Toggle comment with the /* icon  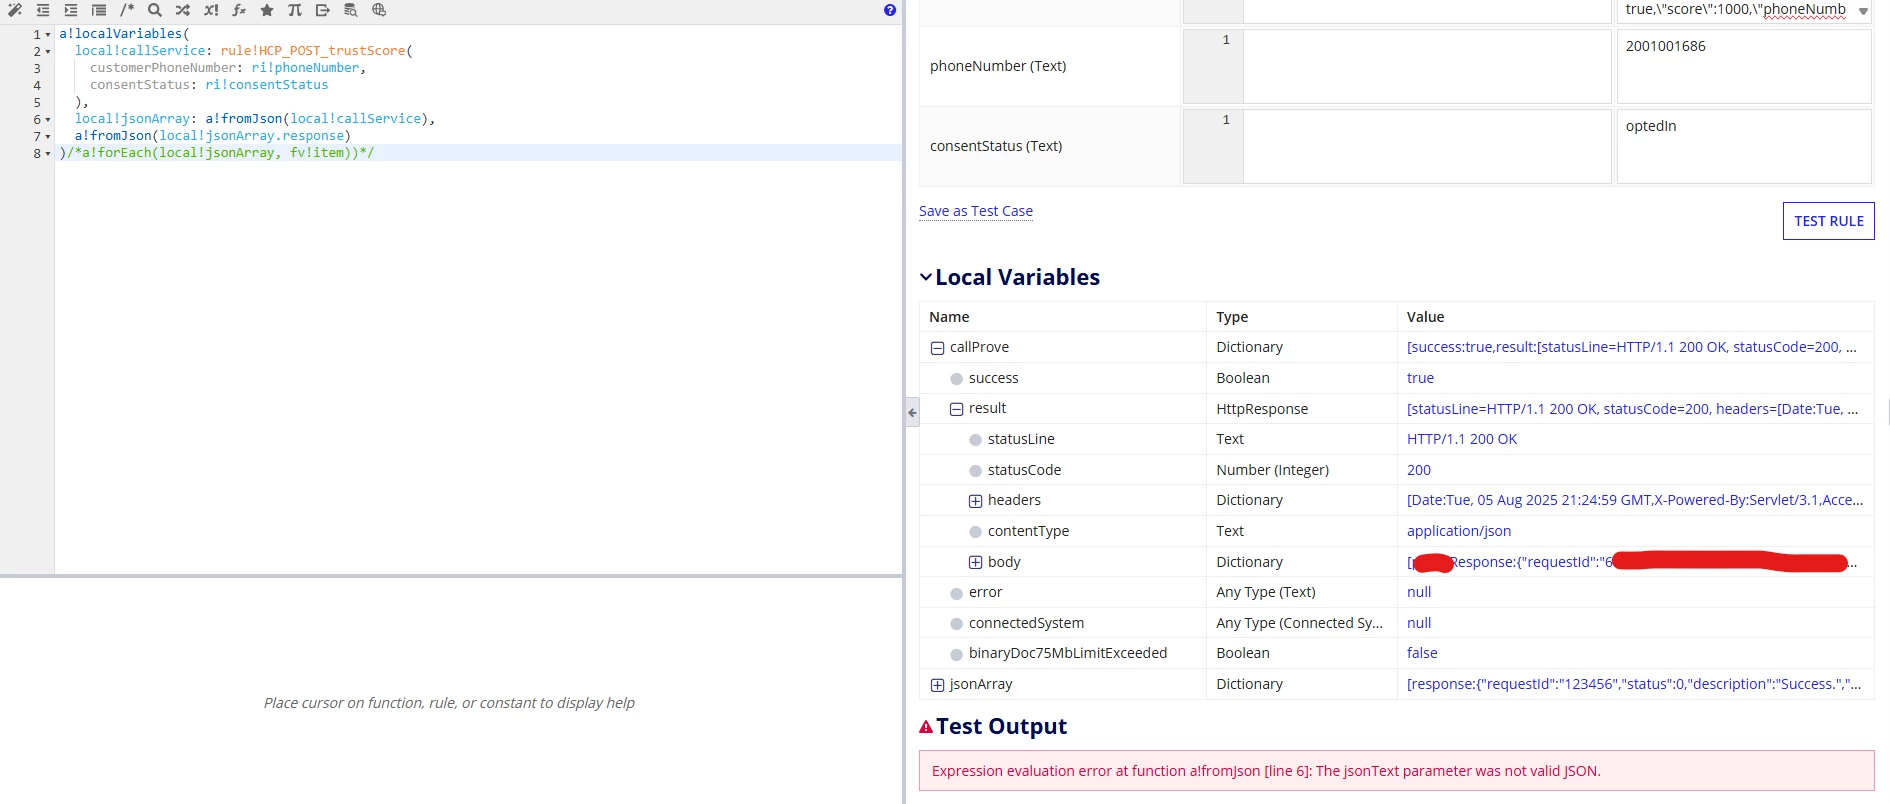[127, 10]
